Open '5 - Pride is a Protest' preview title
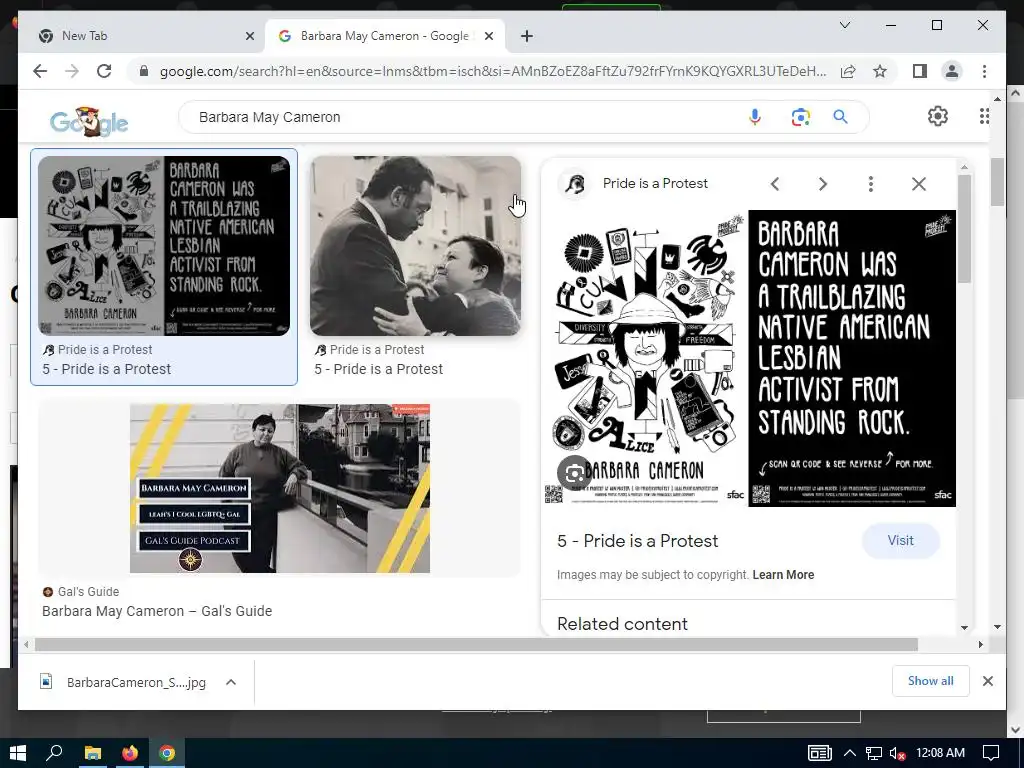Screen dimensions: 1024x768 pyautogui.click(x=637, y=541)
